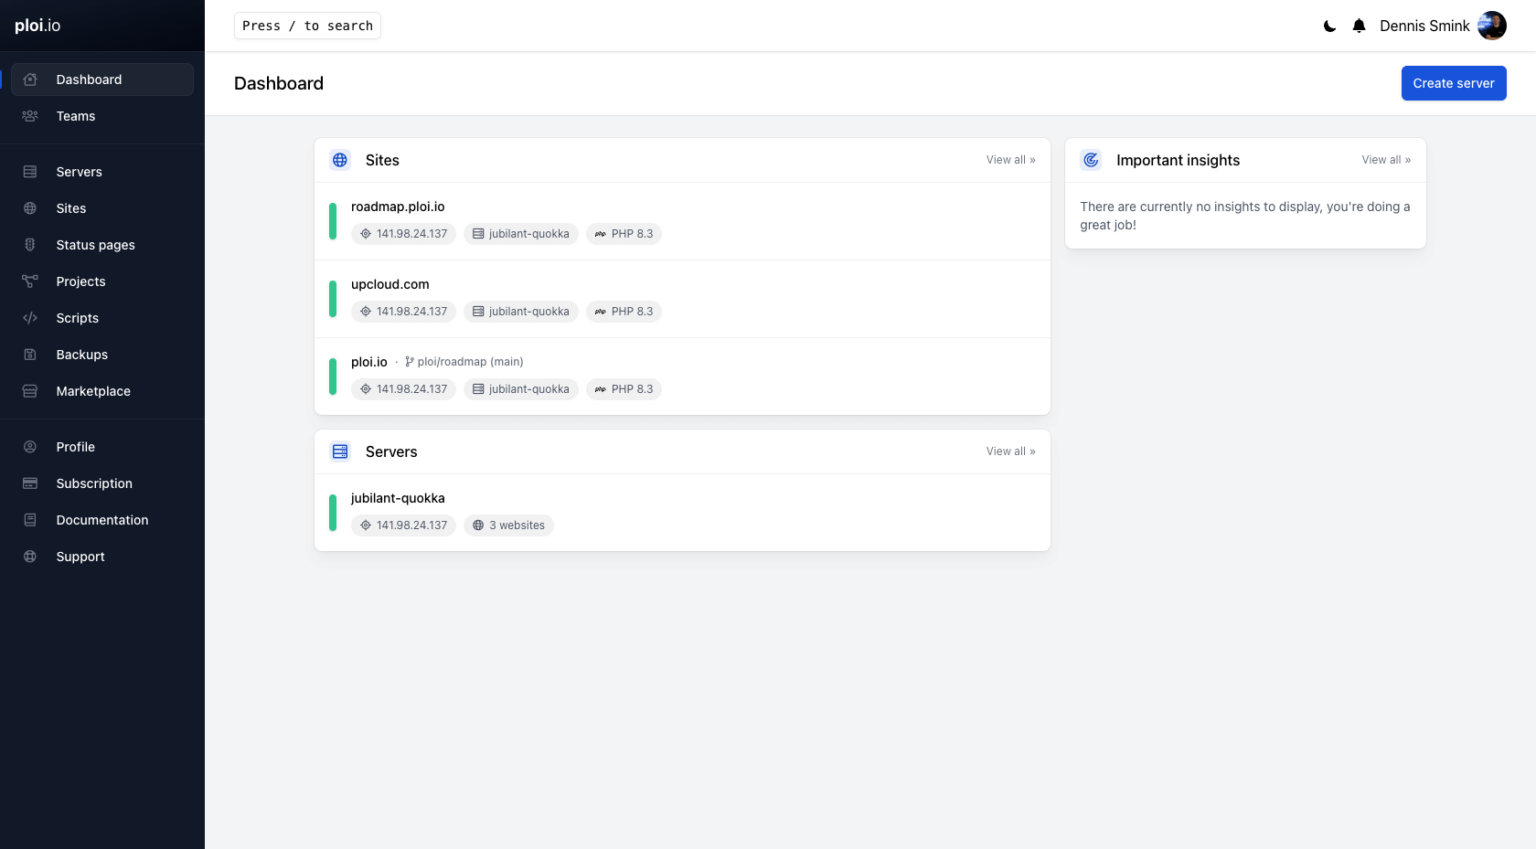View all servers link
Image resolution: width=1536 pixels, height=849 pixels.
[1010, 452]
